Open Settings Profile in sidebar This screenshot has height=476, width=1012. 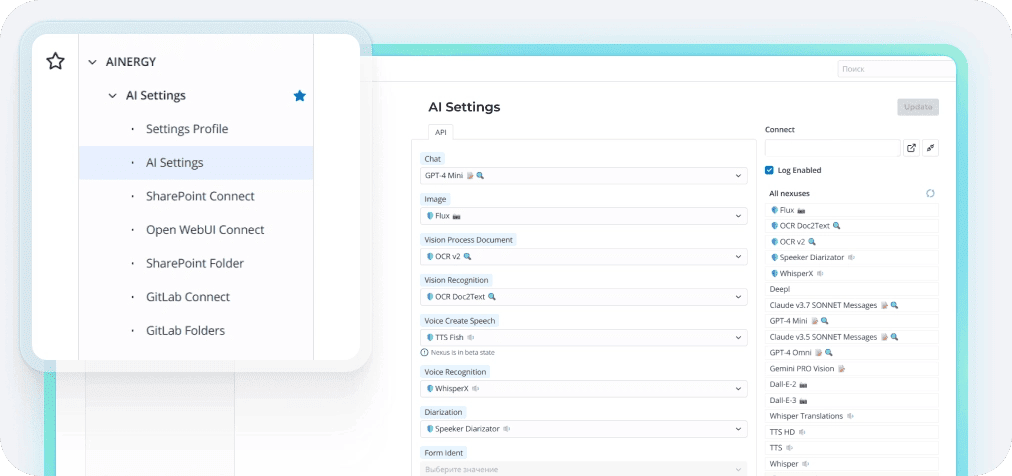tap(187, 129)
